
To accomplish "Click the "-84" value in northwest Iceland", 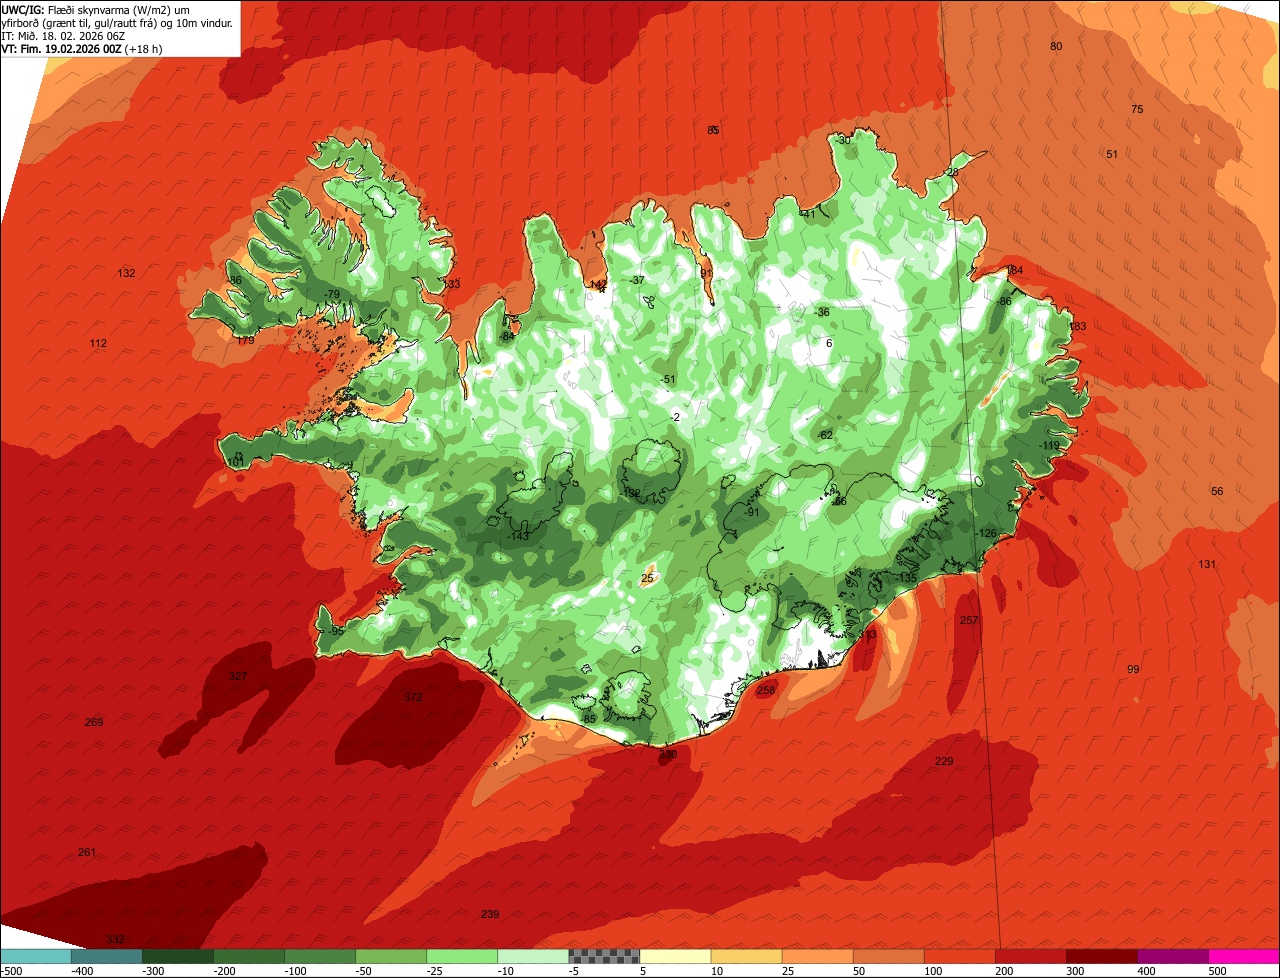I will tap(507, 336).
